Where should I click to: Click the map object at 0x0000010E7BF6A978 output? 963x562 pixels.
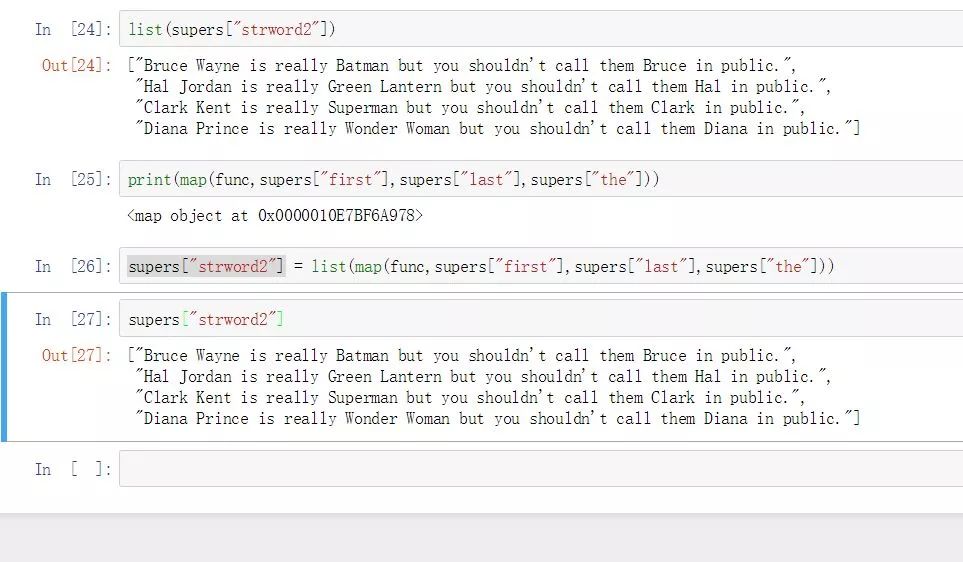[275, 216]
